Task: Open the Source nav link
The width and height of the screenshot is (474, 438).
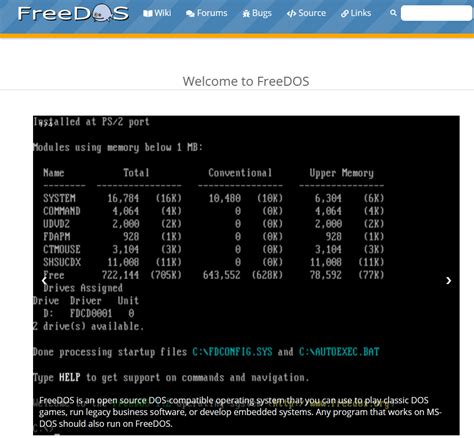Action: coord(306,13)
